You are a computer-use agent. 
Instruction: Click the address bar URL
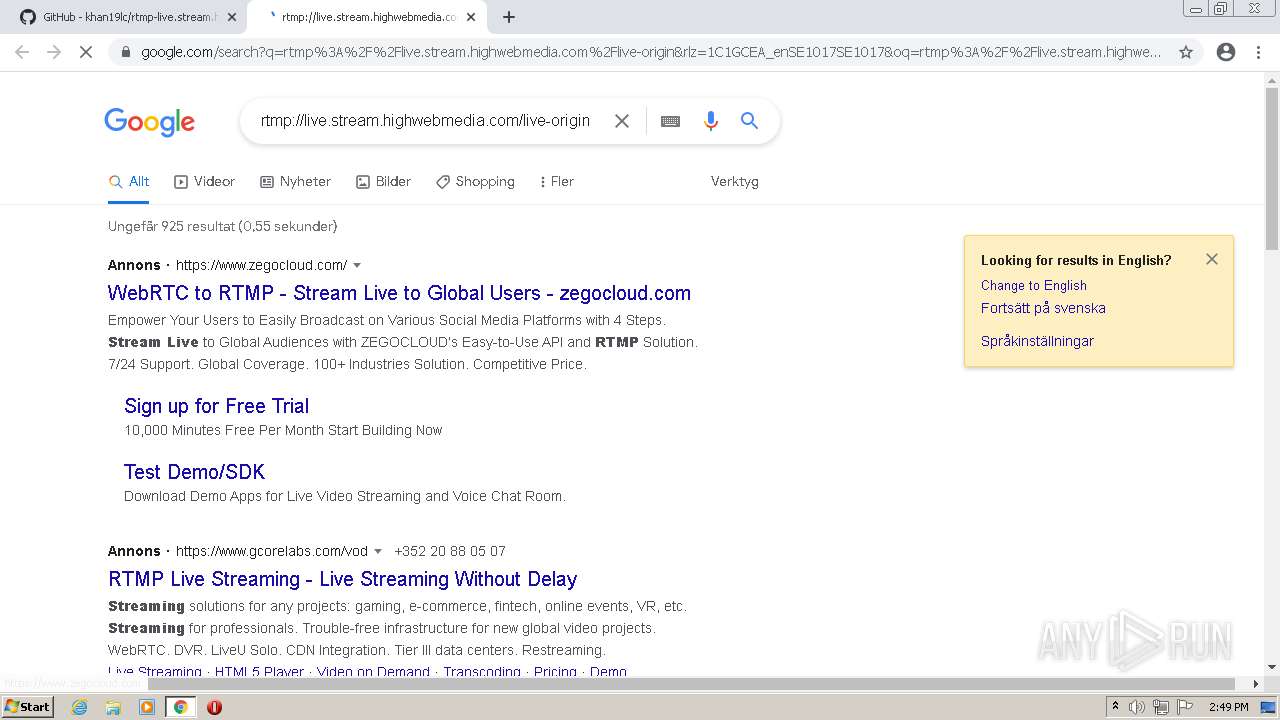650,52
